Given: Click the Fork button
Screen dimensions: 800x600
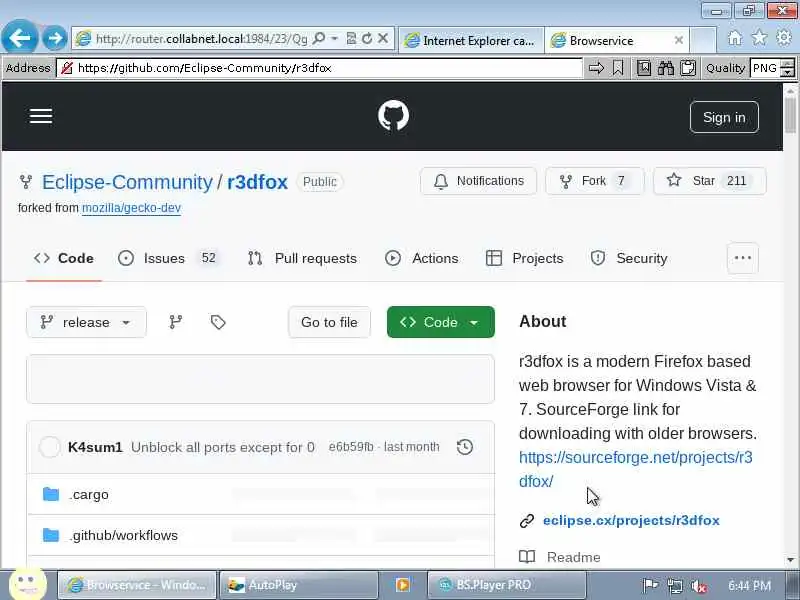Looking at the screenshot, I should coord(594,181).
